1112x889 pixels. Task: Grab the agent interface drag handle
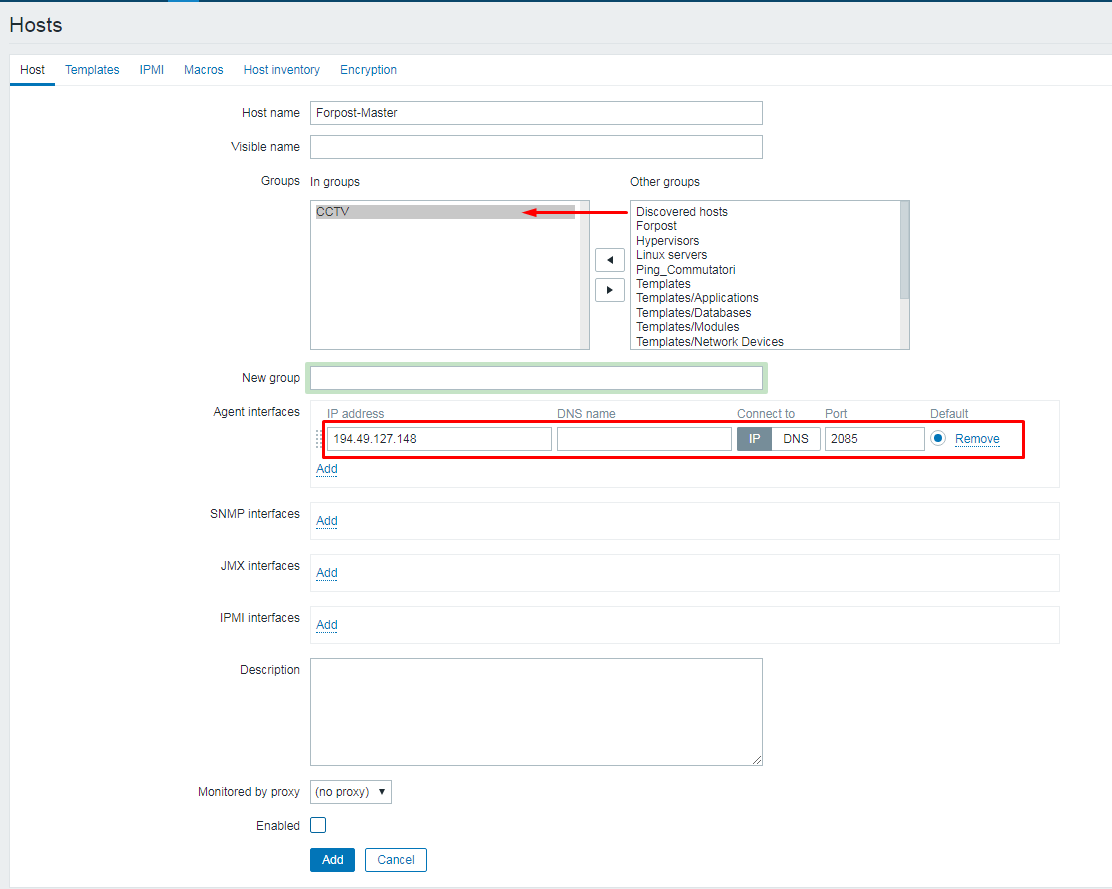320,439
